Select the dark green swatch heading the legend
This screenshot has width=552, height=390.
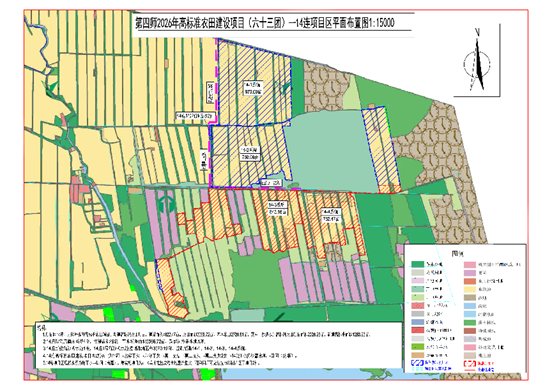(418, 264)
